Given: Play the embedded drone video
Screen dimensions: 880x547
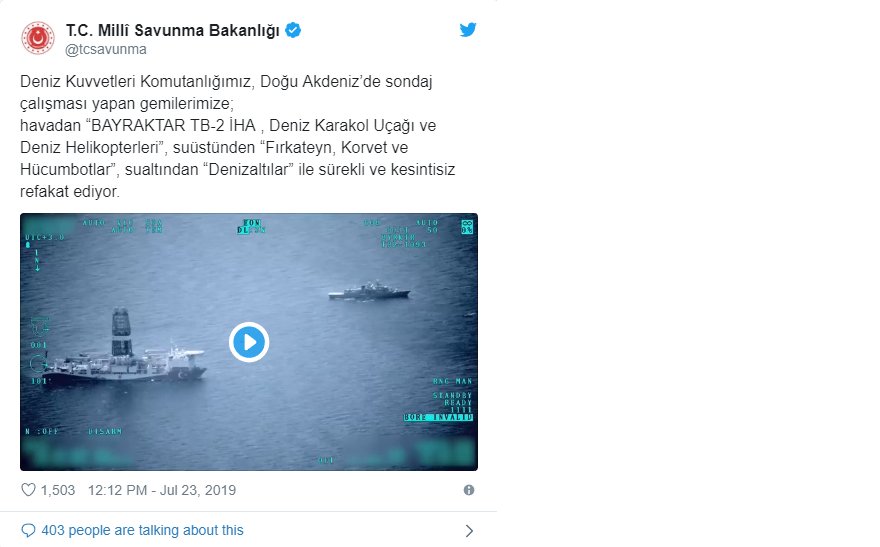Looking at the screenshot, I should [x=248, y=342].
